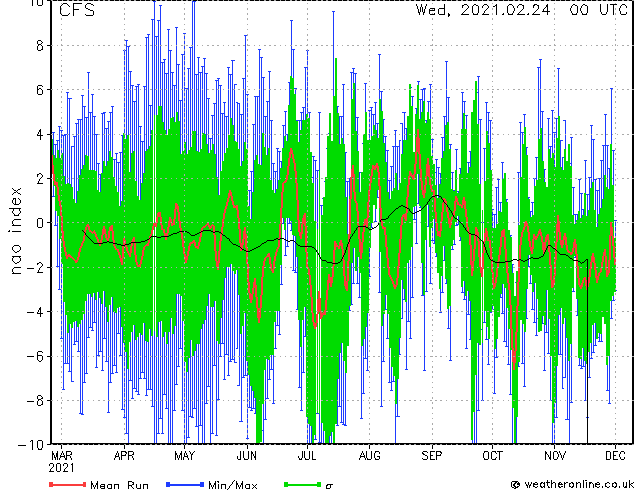Viewport: 634px width, 490px height.
Task: Click the green sigma legend line
Action: pyautogui.click(x=303, y=484)
